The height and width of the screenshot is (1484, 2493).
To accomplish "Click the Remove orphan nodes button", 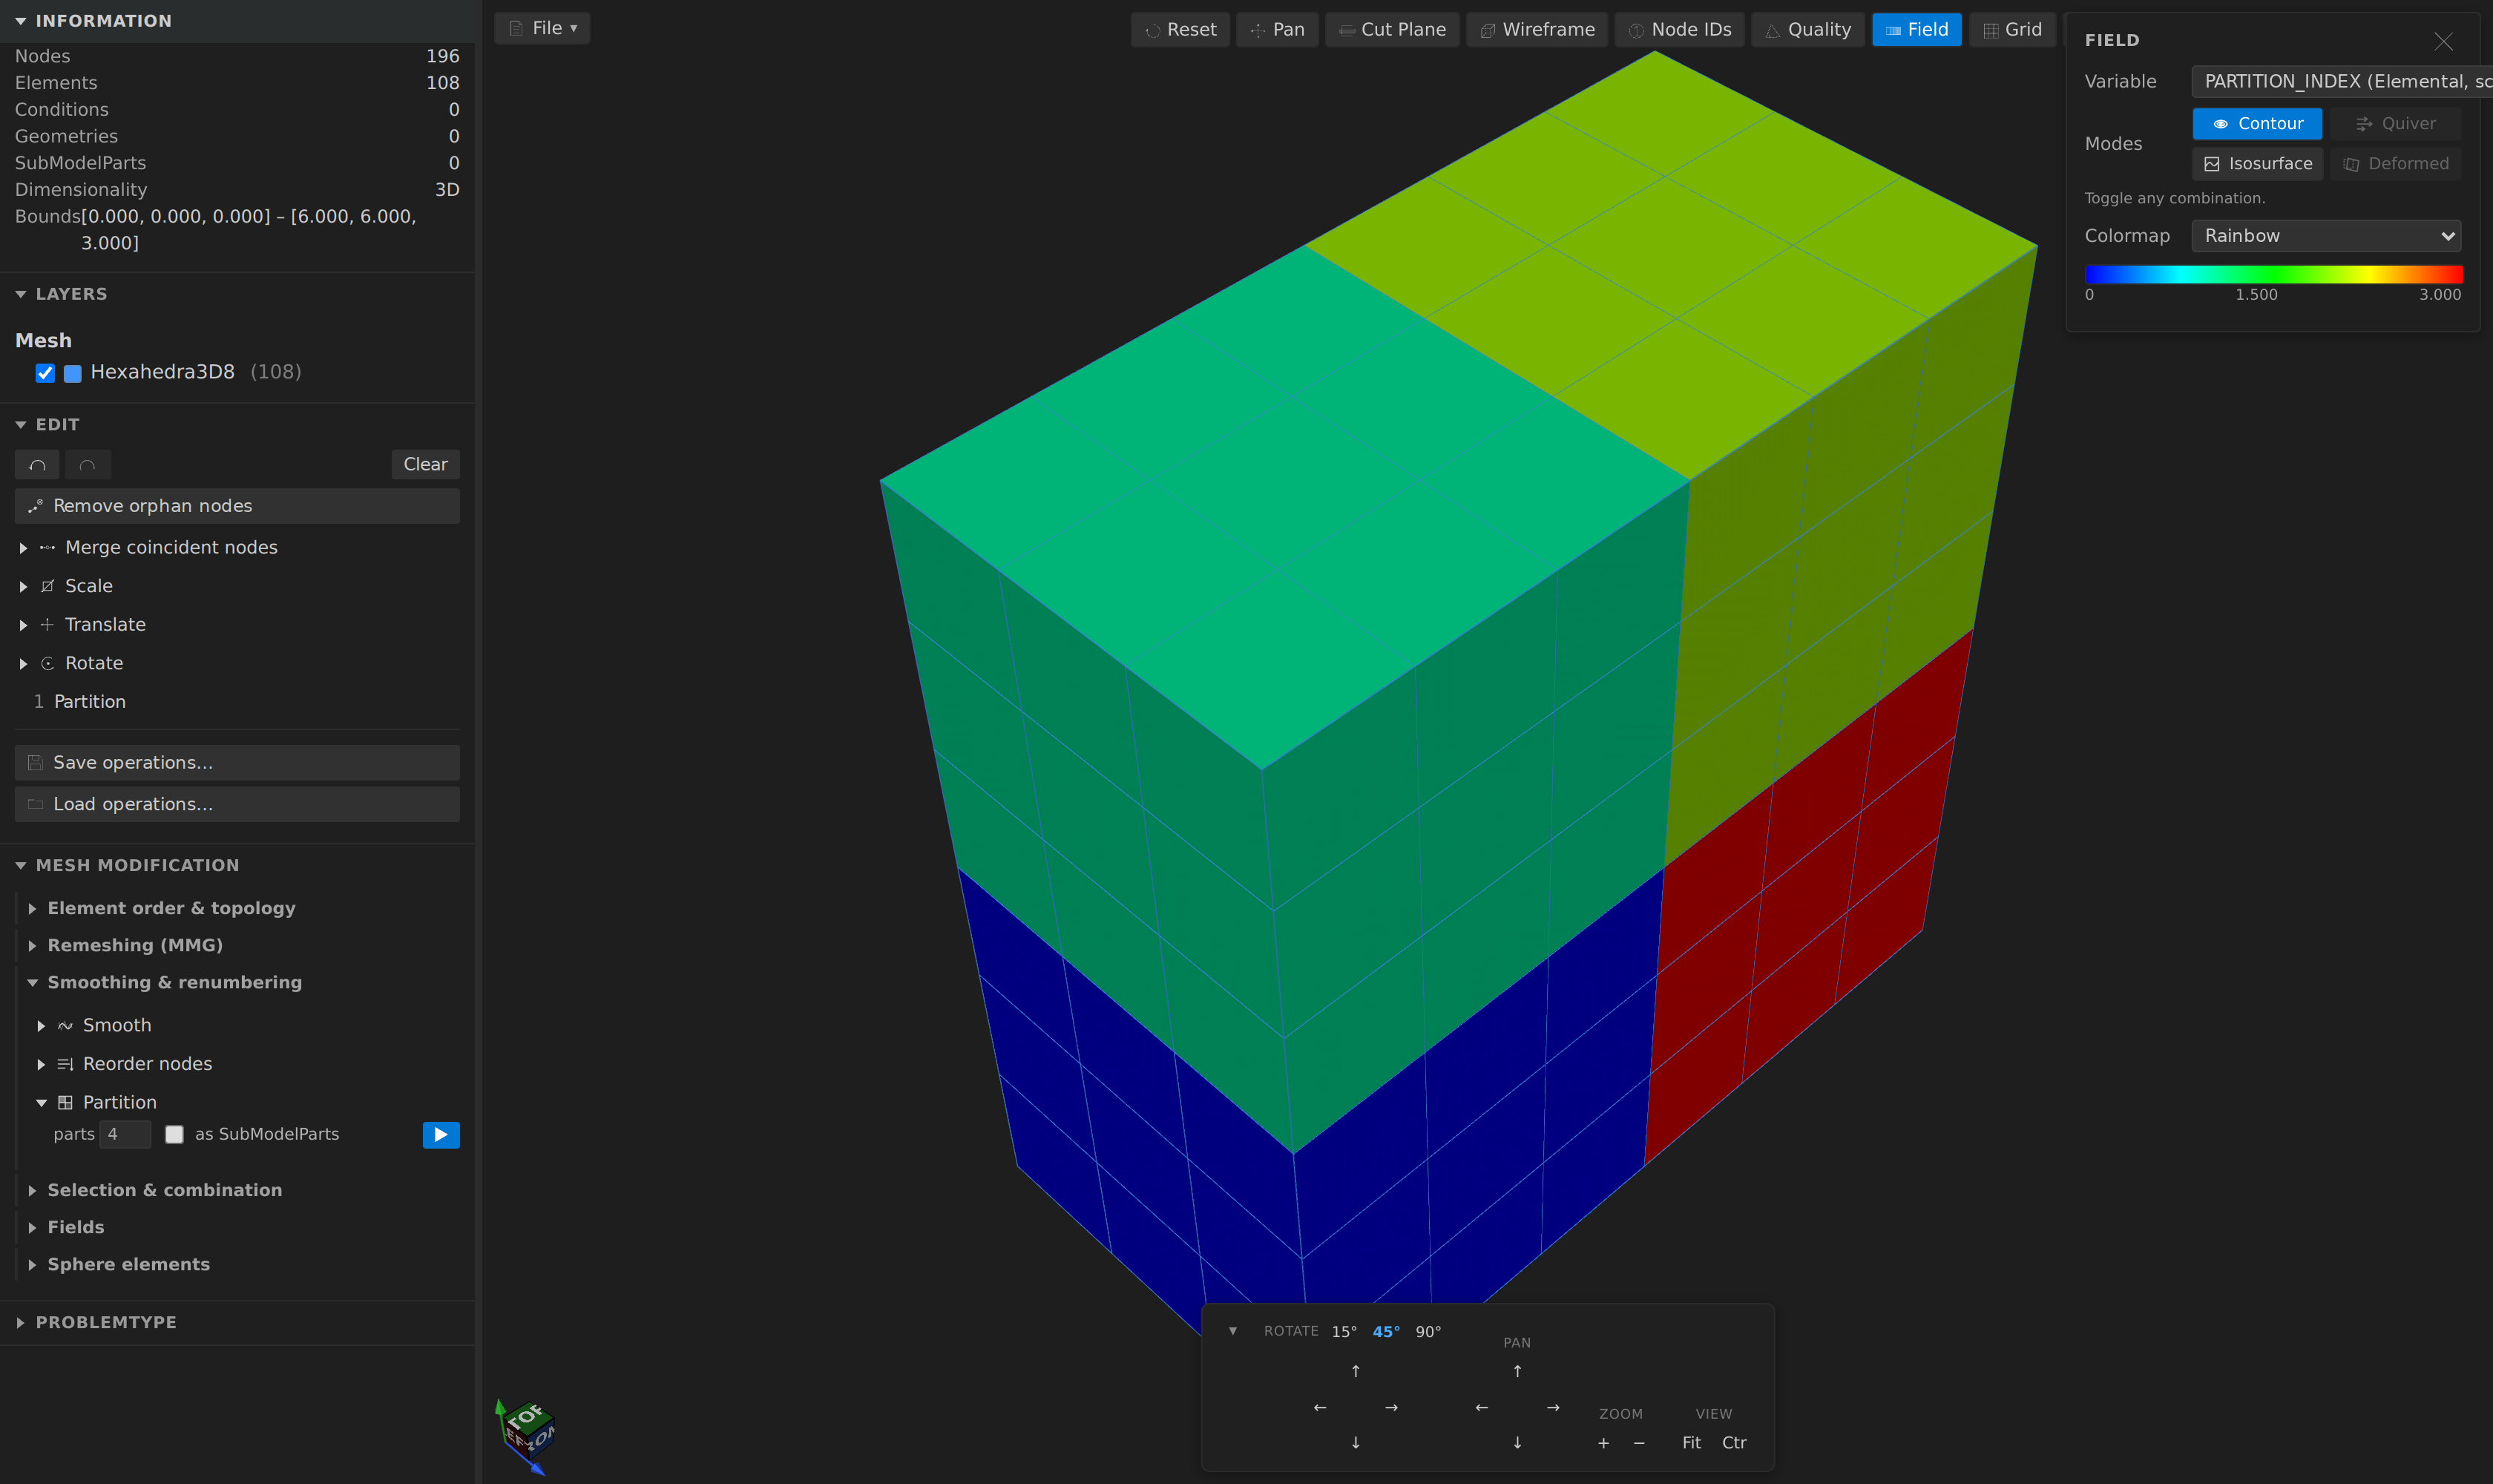I will (x=237, y=506).
